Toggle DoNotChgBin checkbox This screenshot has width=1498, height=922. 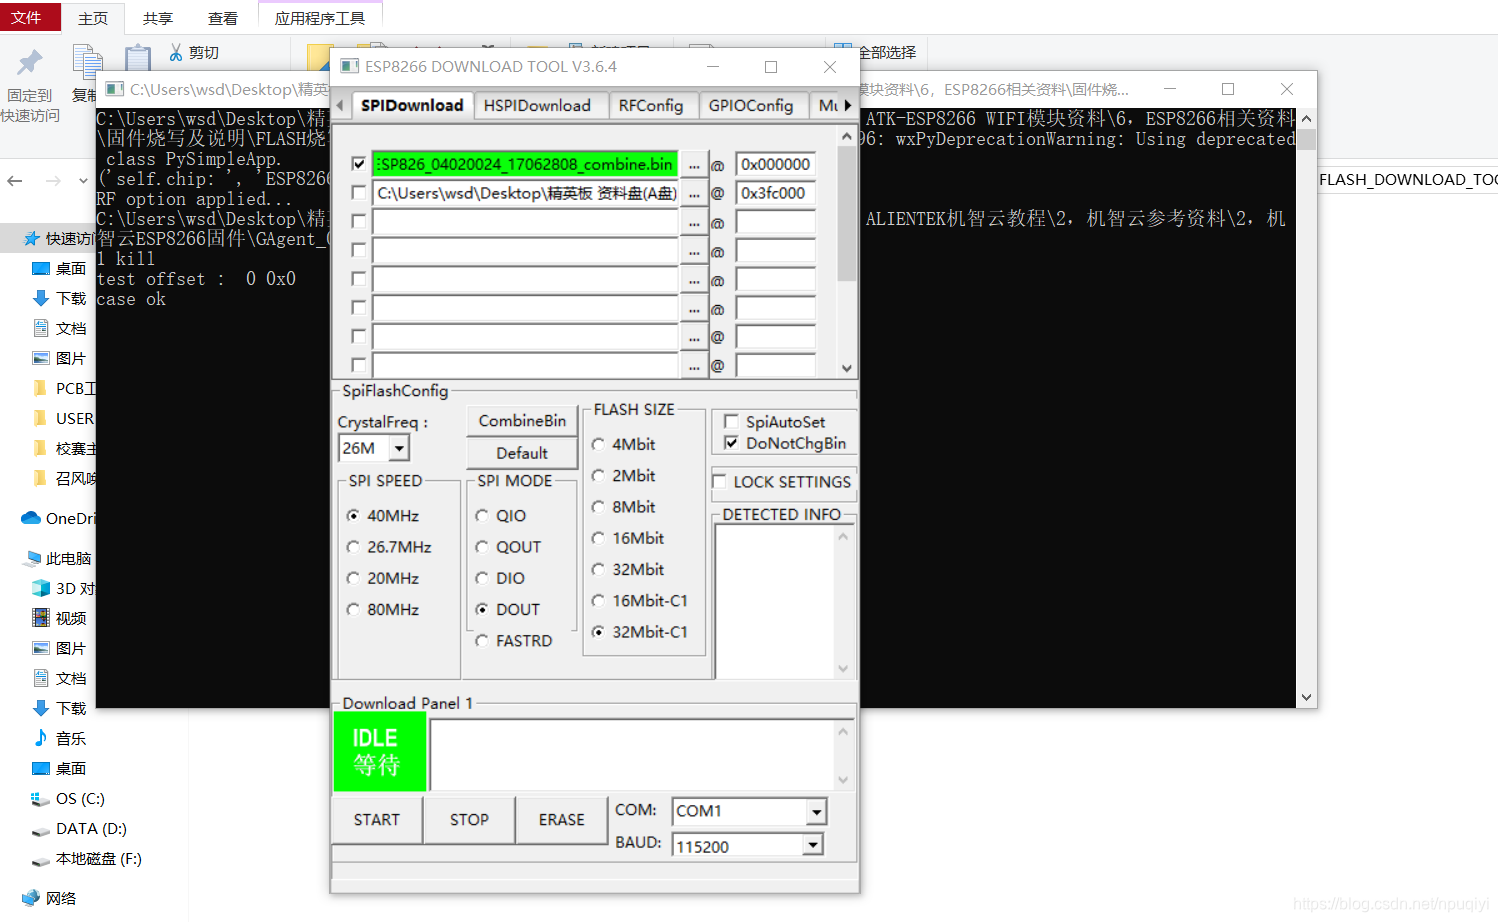click(x=731, y=442)
